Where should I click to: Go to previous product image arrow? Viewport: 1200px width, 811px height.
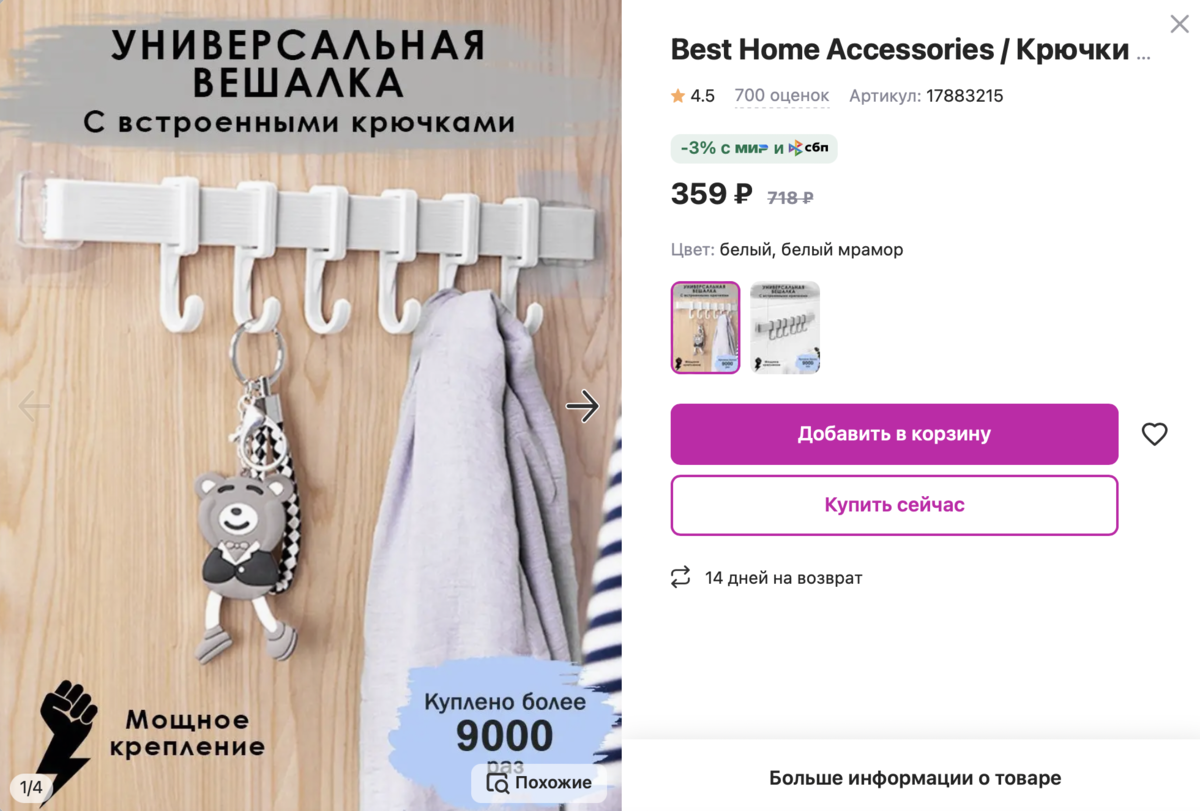[34, 406]
